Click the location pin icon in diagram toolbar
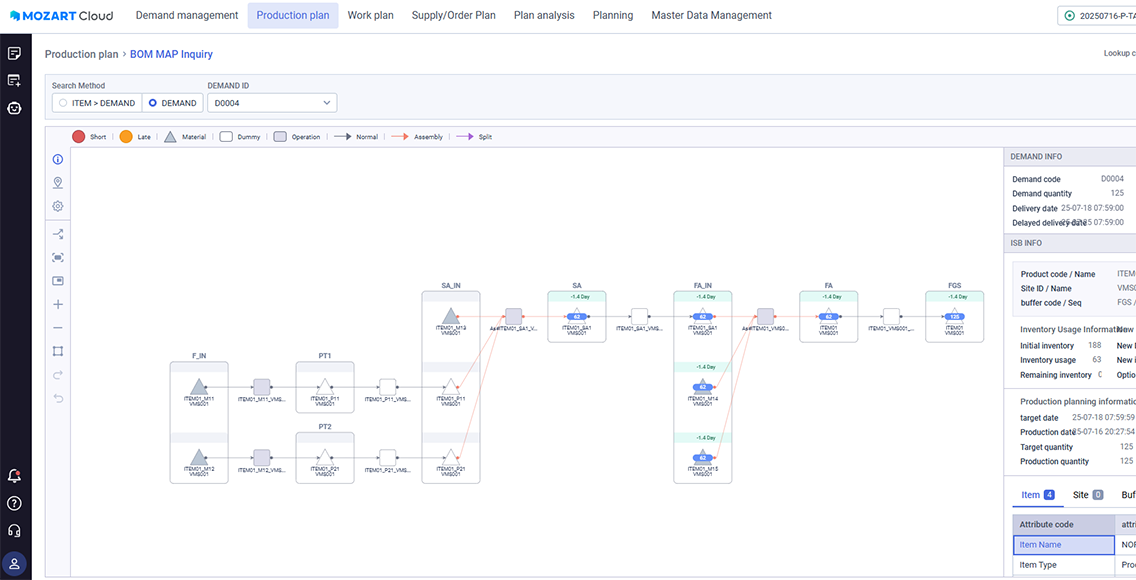Image resolution: width=1136 pixels, height=580 pixels. point(58,183)
